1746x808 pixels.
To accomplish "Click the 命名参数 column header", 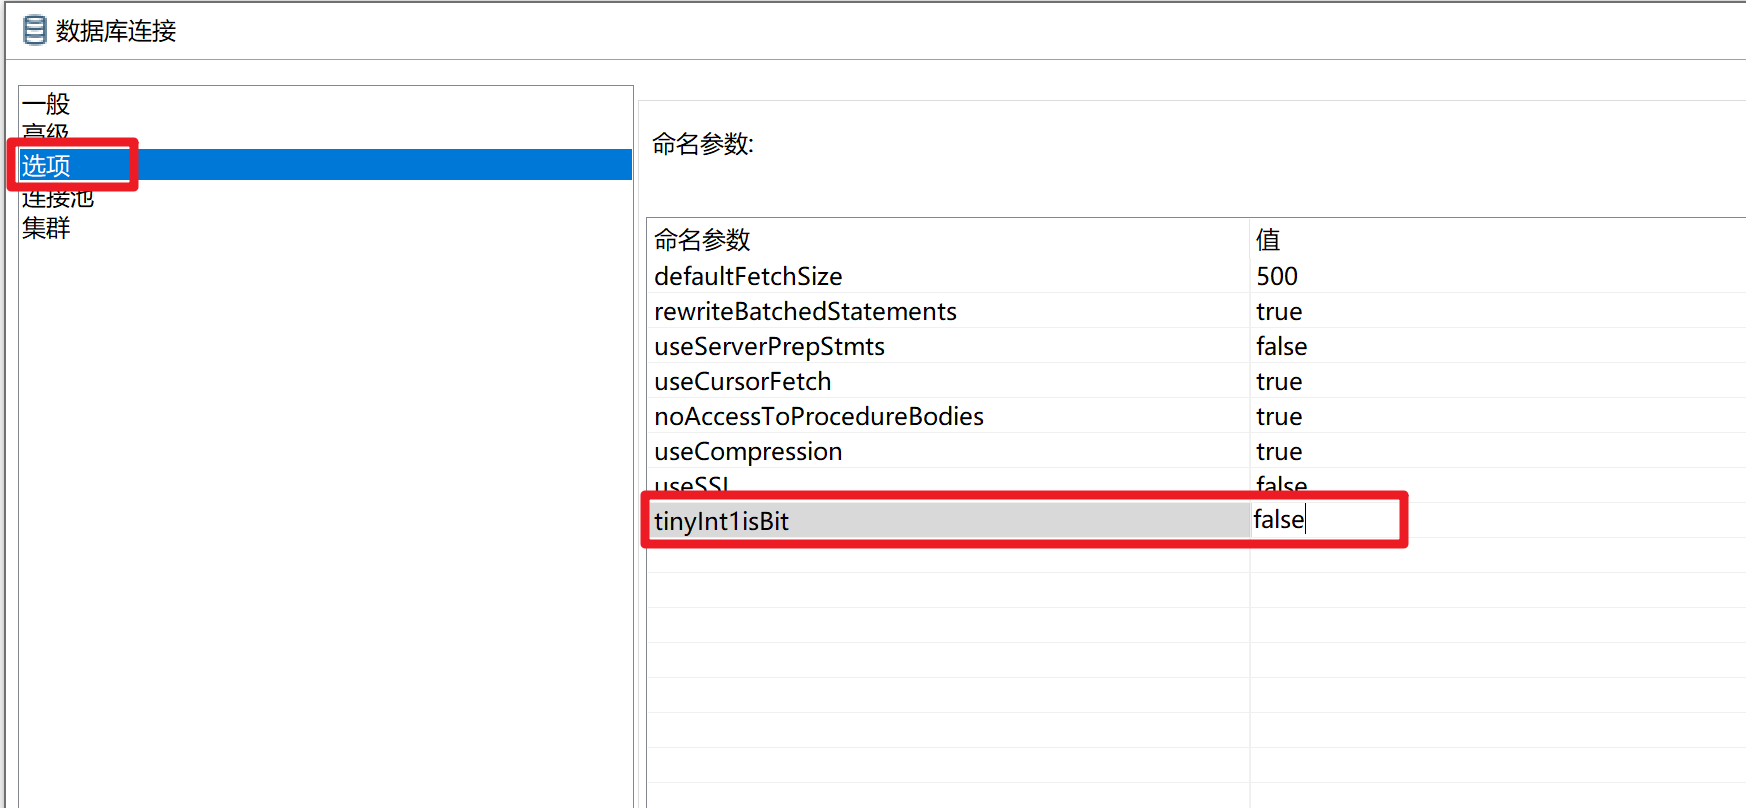I will pos(700,240).
